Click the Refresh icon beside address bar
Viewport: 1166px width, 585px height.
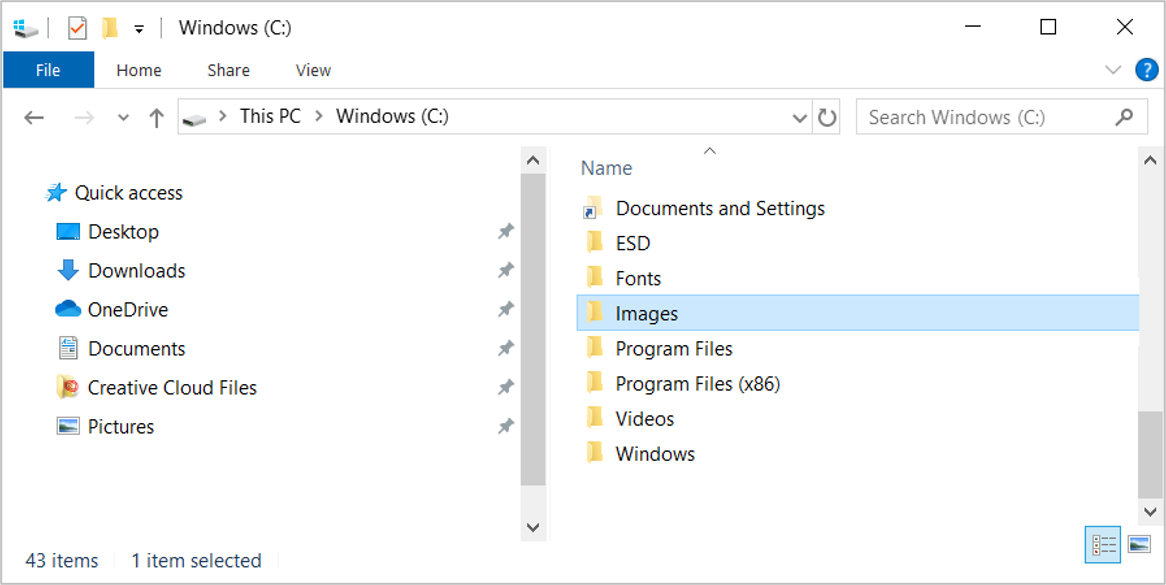(827, 117)
